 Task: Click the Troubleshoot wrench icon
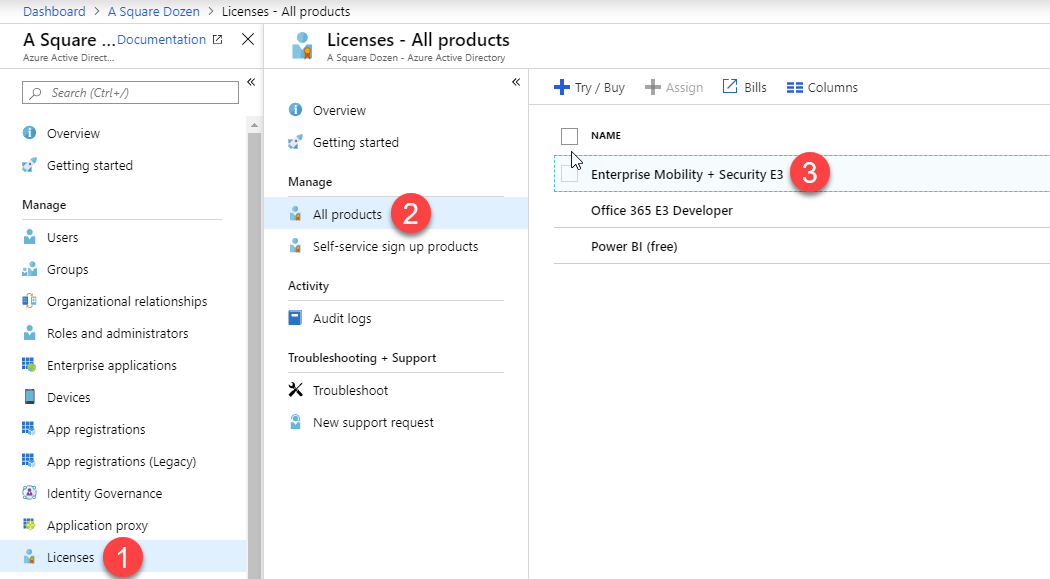pyautogui.click(x=295, y=390)
